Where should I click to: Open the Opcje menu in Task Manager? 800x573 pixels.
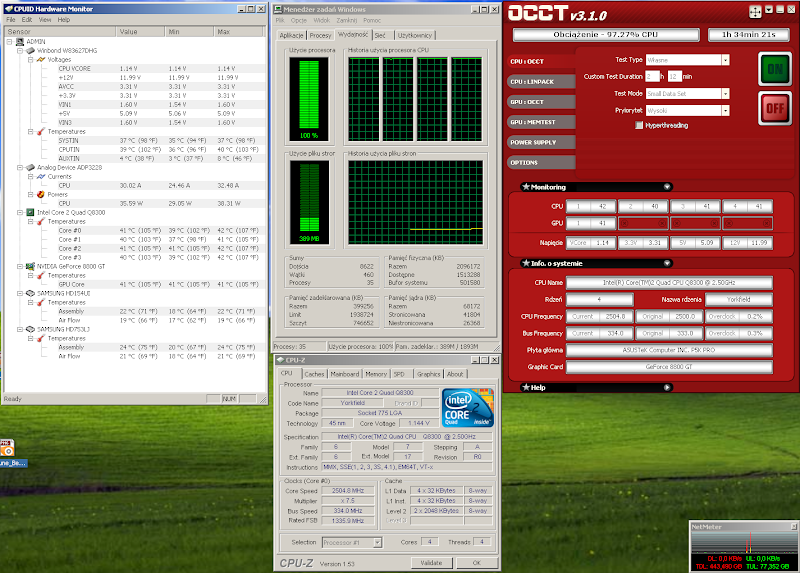pos(298,20)
